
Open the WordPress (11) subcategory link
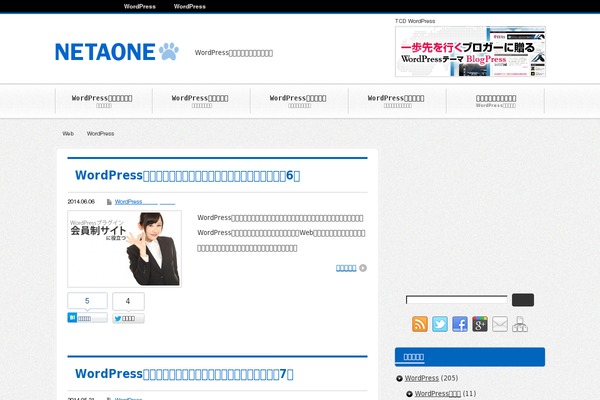pyautogui.click(x=438, y=393)
